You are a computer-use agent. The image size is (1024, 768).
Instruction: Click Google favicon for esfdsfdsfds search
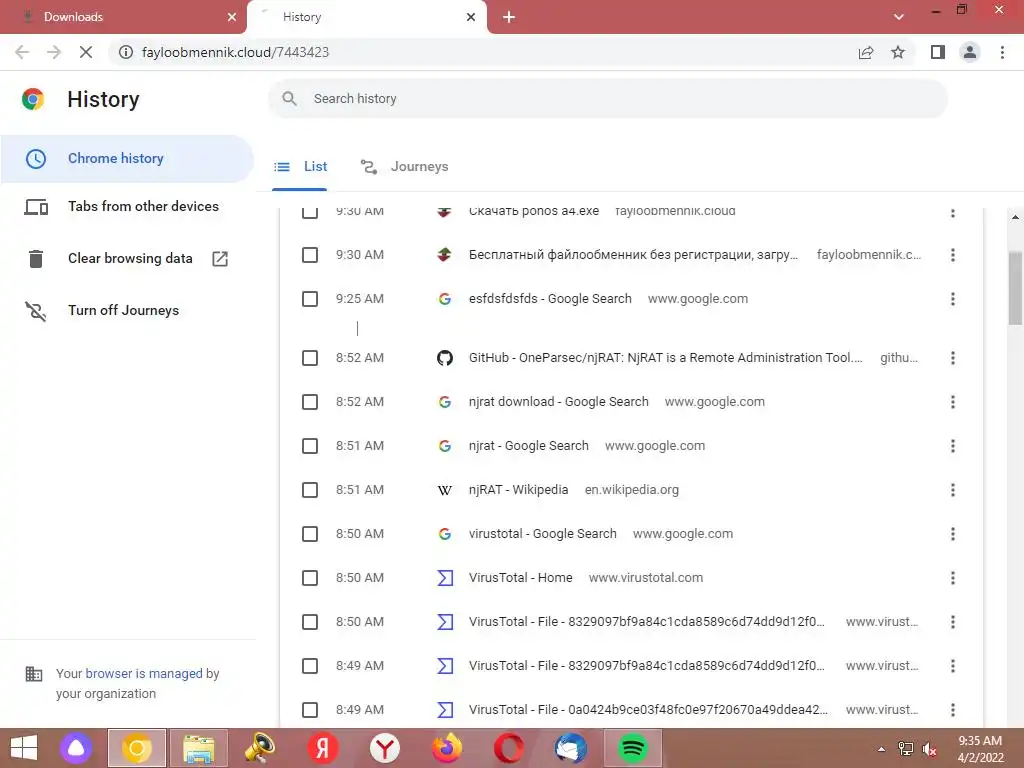tap(445, 299)
